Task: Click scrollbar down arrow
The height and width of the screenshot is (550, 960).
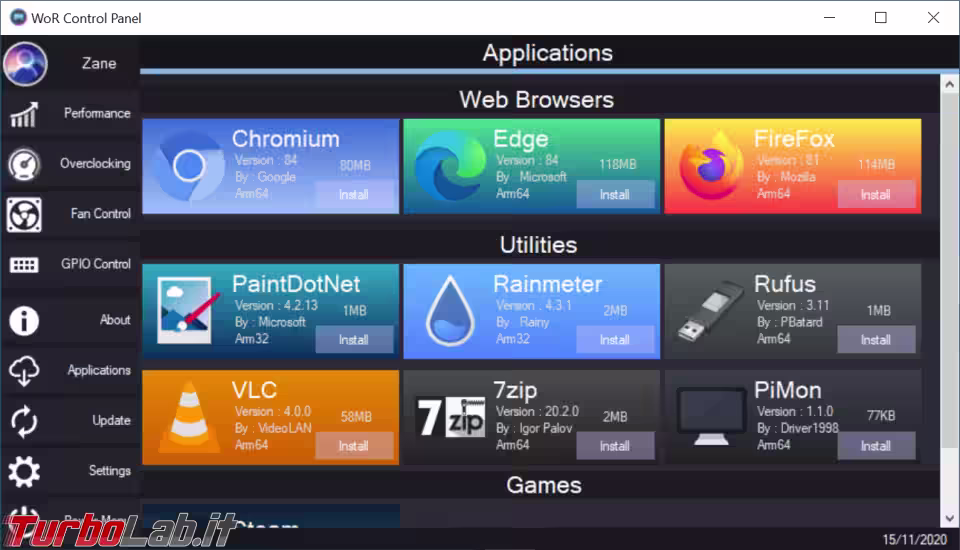Action: tap(950, 518)
